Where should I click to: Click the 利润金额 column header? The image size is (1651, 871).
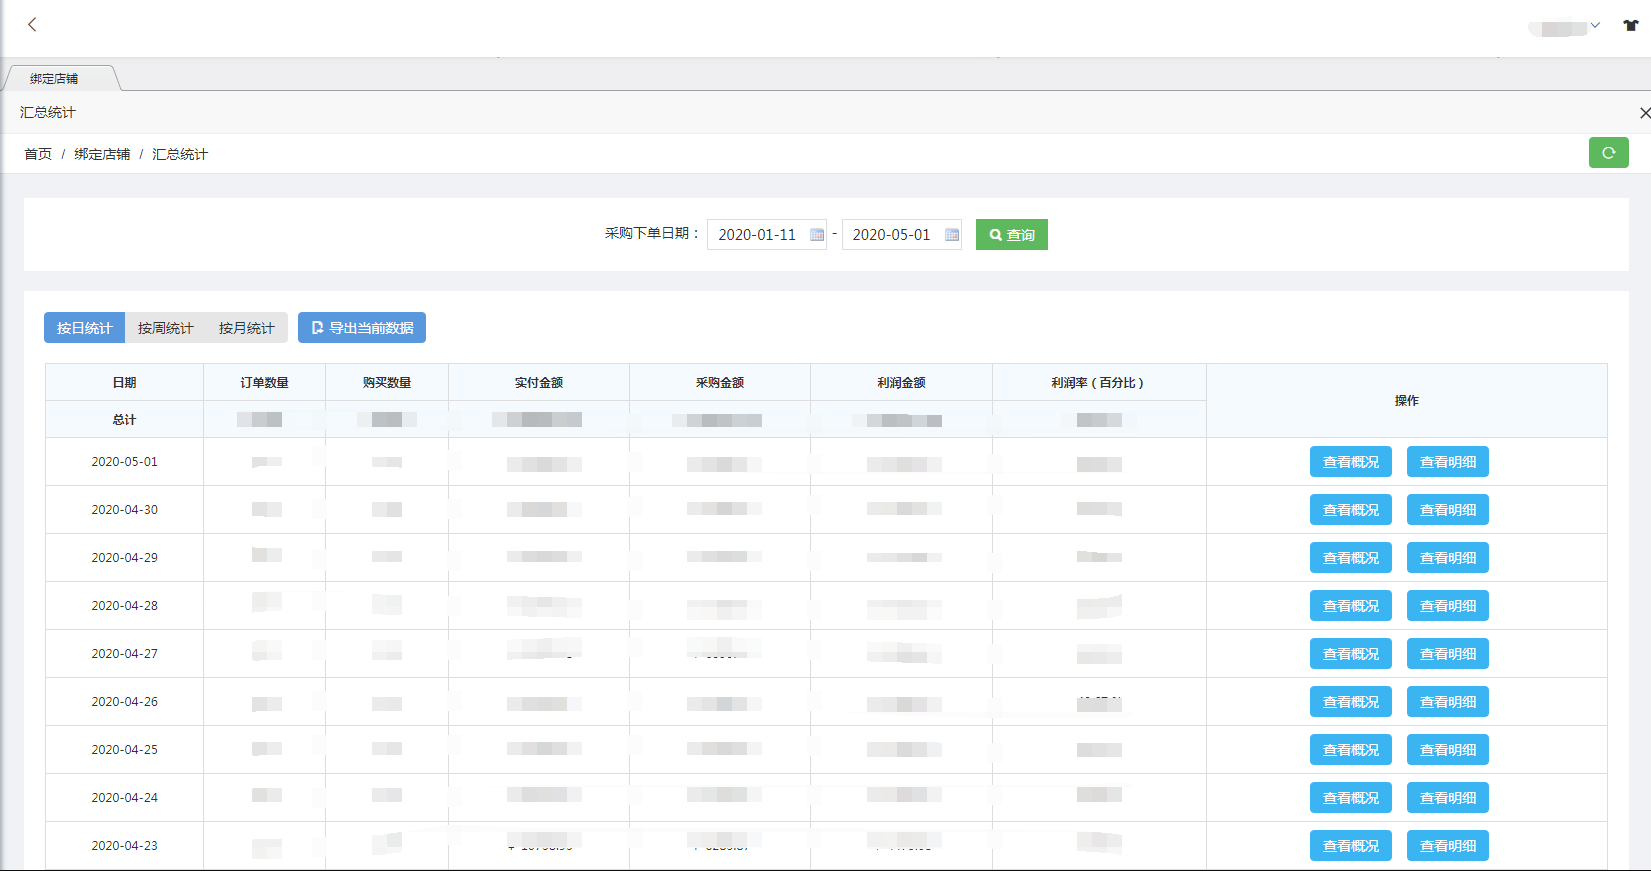pos(902,383)
